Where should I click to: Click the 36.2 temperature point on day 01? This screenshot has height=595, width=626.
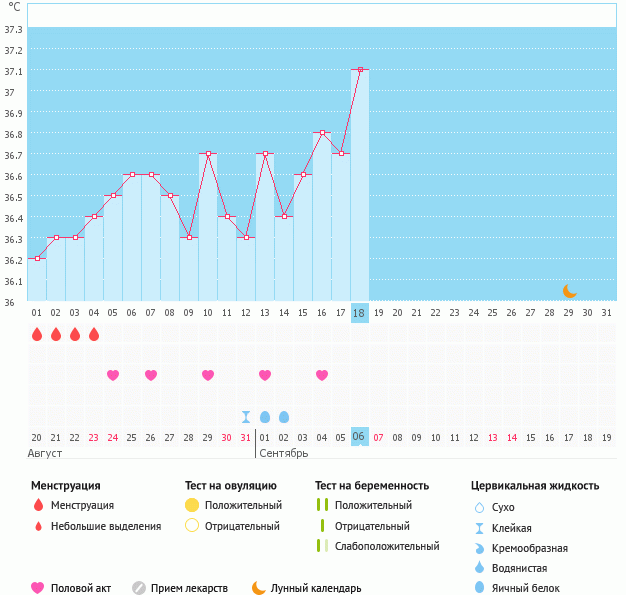37,258
